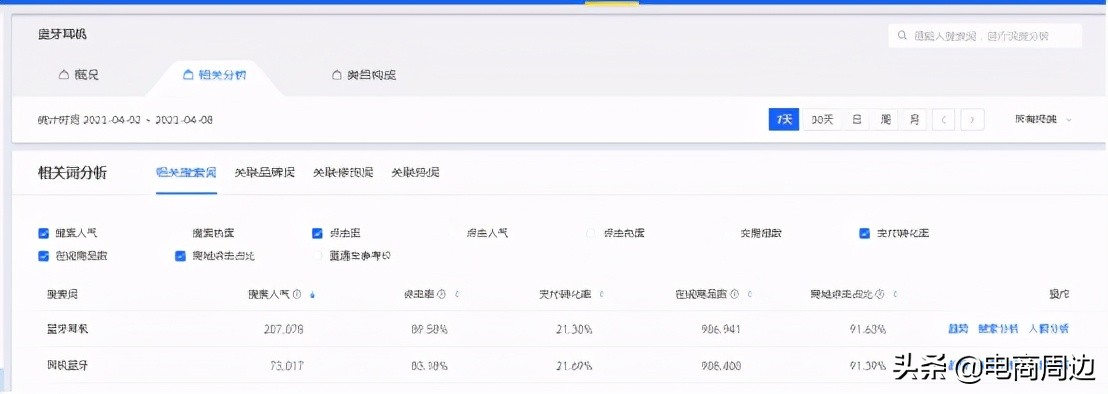Click the 相关词分析 section heading
The width and height of the screenshot is (1108, 394).
(72, 172)
